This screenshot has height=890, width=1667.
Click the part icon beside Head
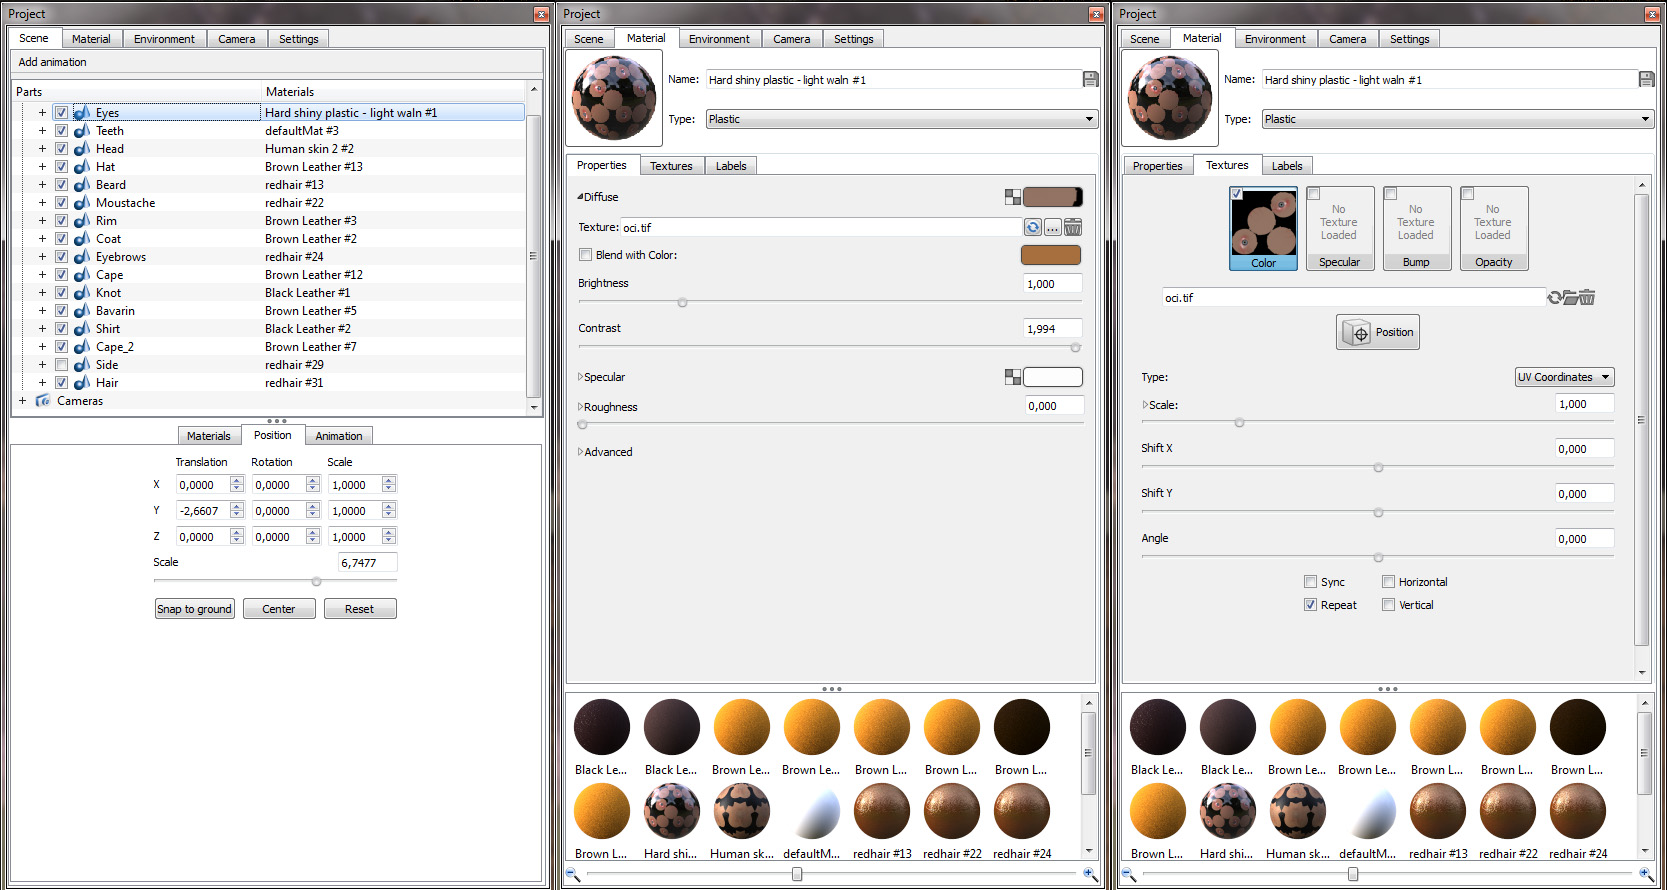(x=82, y=149)
